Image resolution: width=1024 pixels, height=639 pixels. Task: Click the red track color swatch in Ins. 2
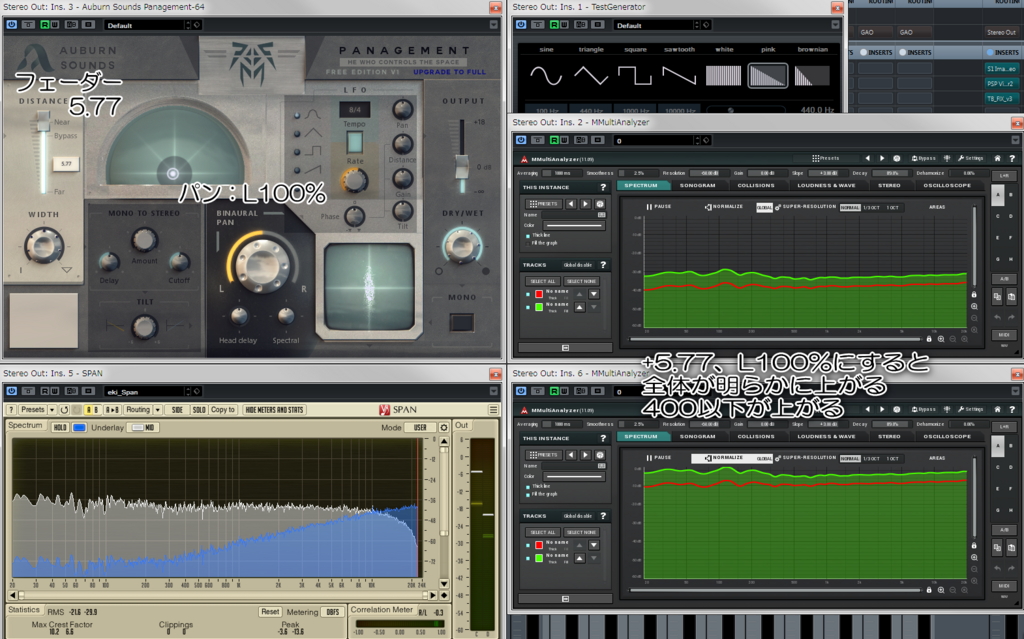click(539, 294)
